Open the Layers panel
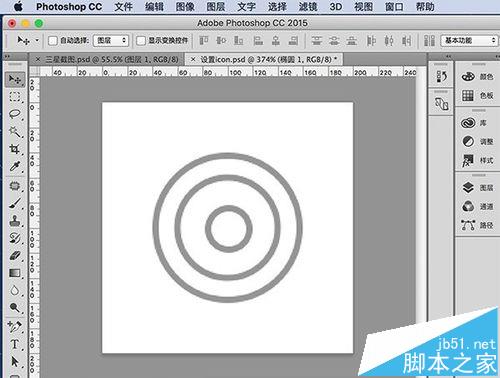 click(477, 188)
